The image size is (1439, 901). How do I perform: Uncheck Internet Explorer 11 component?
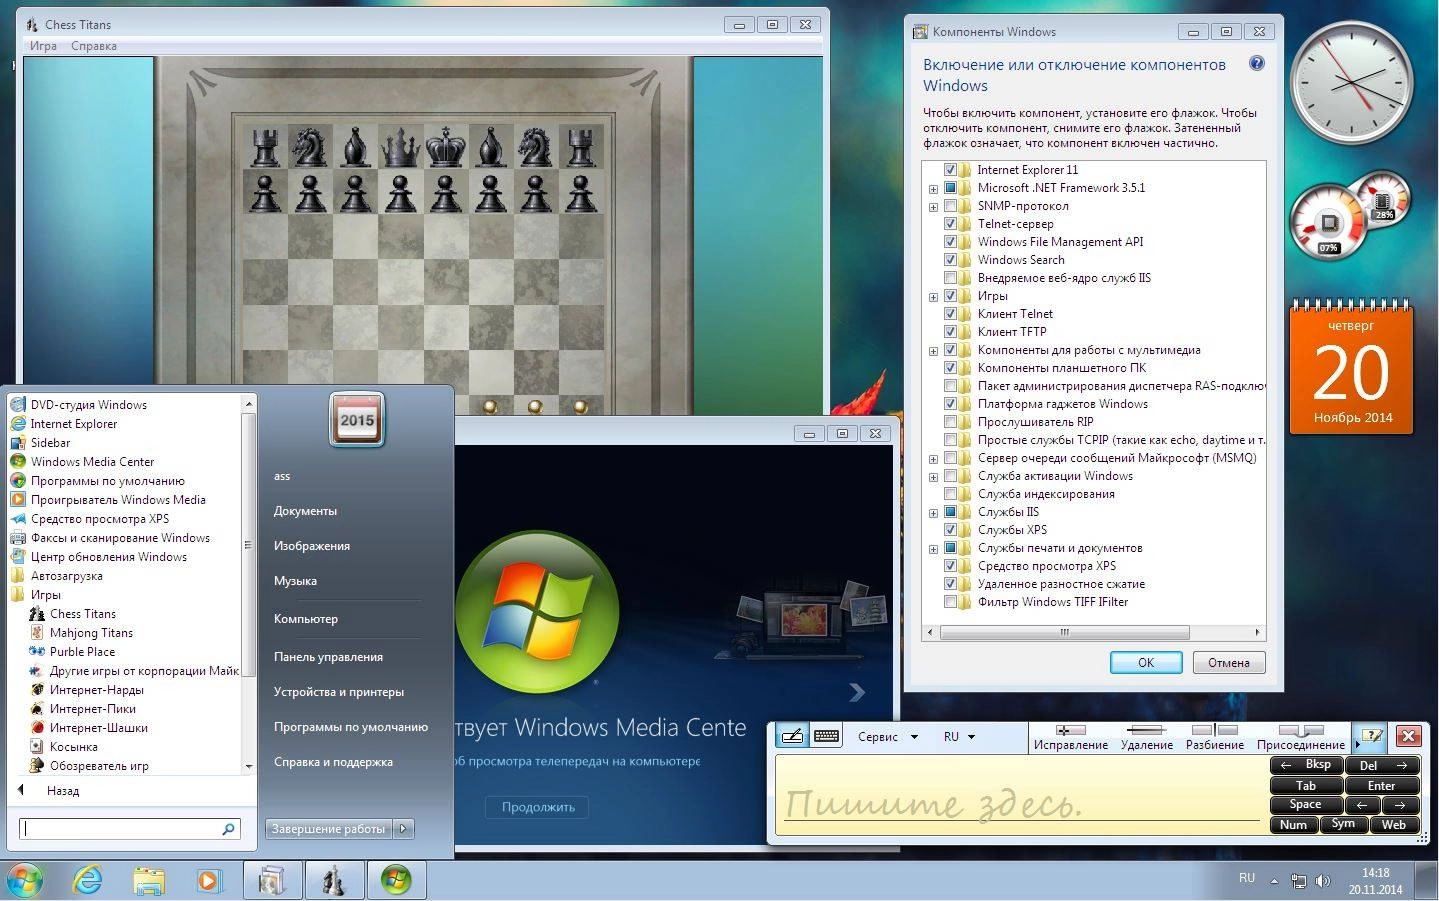[950, 170]
